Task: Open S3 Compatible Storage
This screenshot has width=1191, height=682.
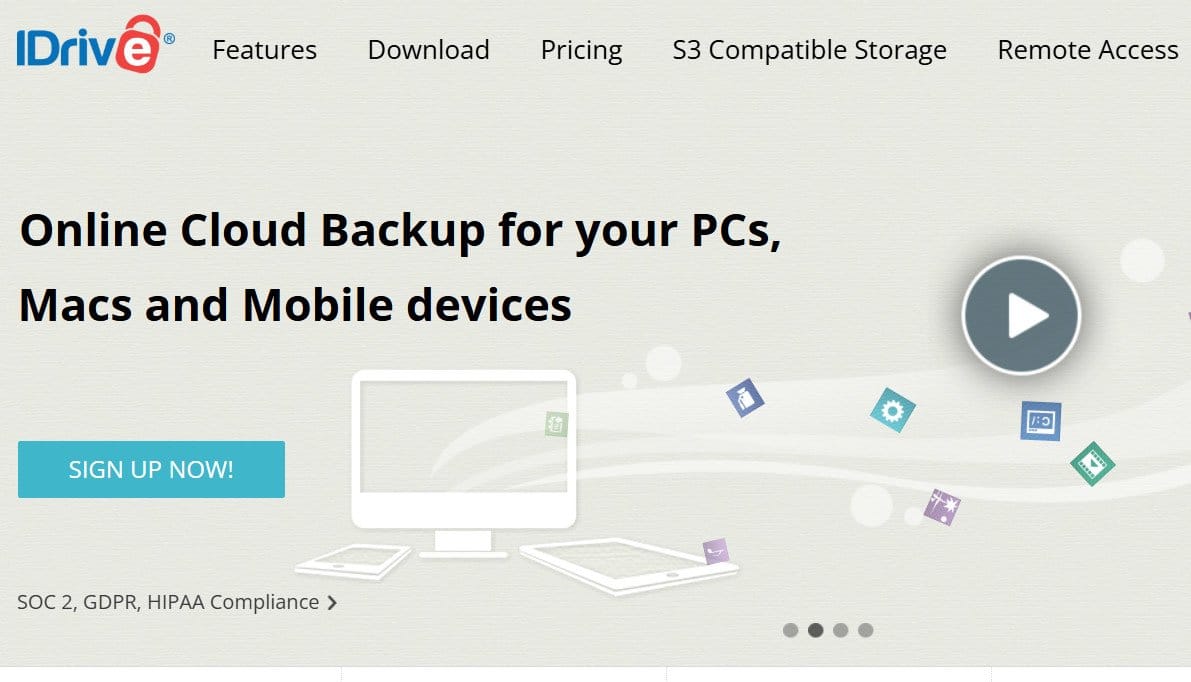Action: tap(808, 49)
